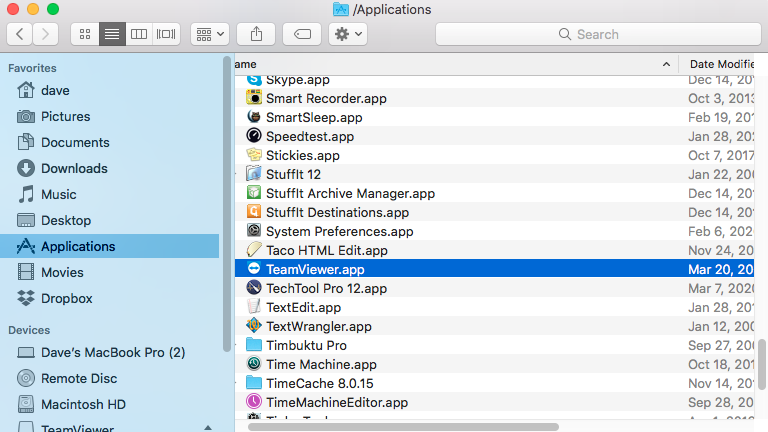This screenshot has height=432, width=768.
Task: Click the 'TextEdit.app' file name
Action: pyautogui.click(x=303, y=308)
